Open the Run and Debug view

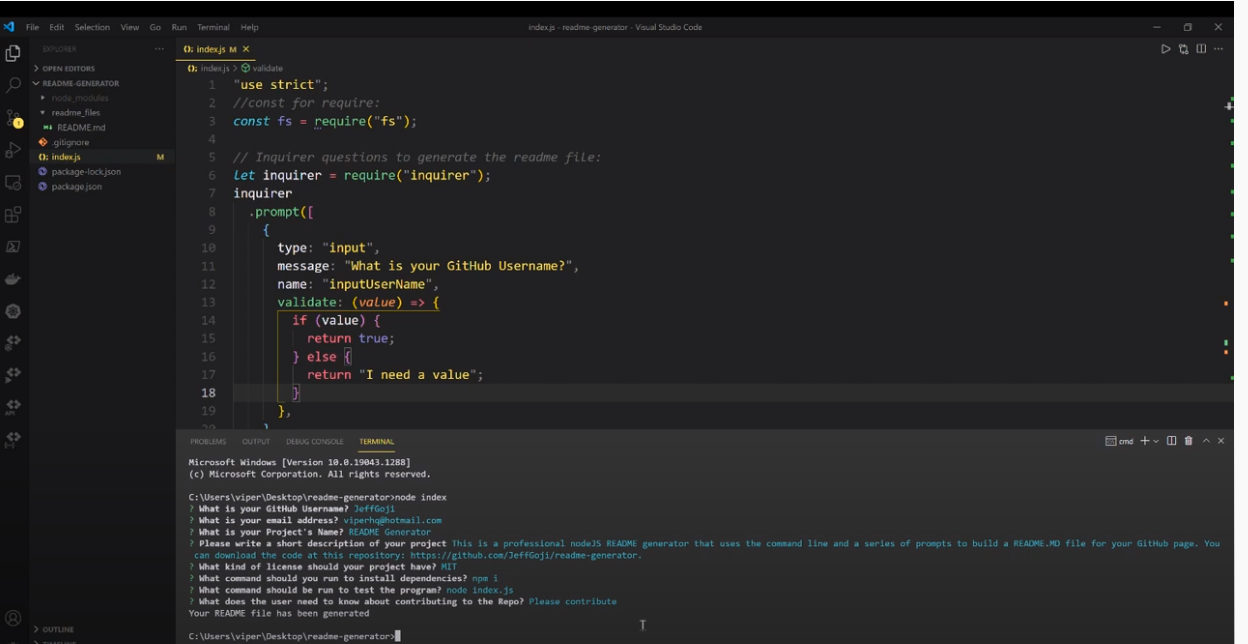pyautogui.click(x=14, y=151)
